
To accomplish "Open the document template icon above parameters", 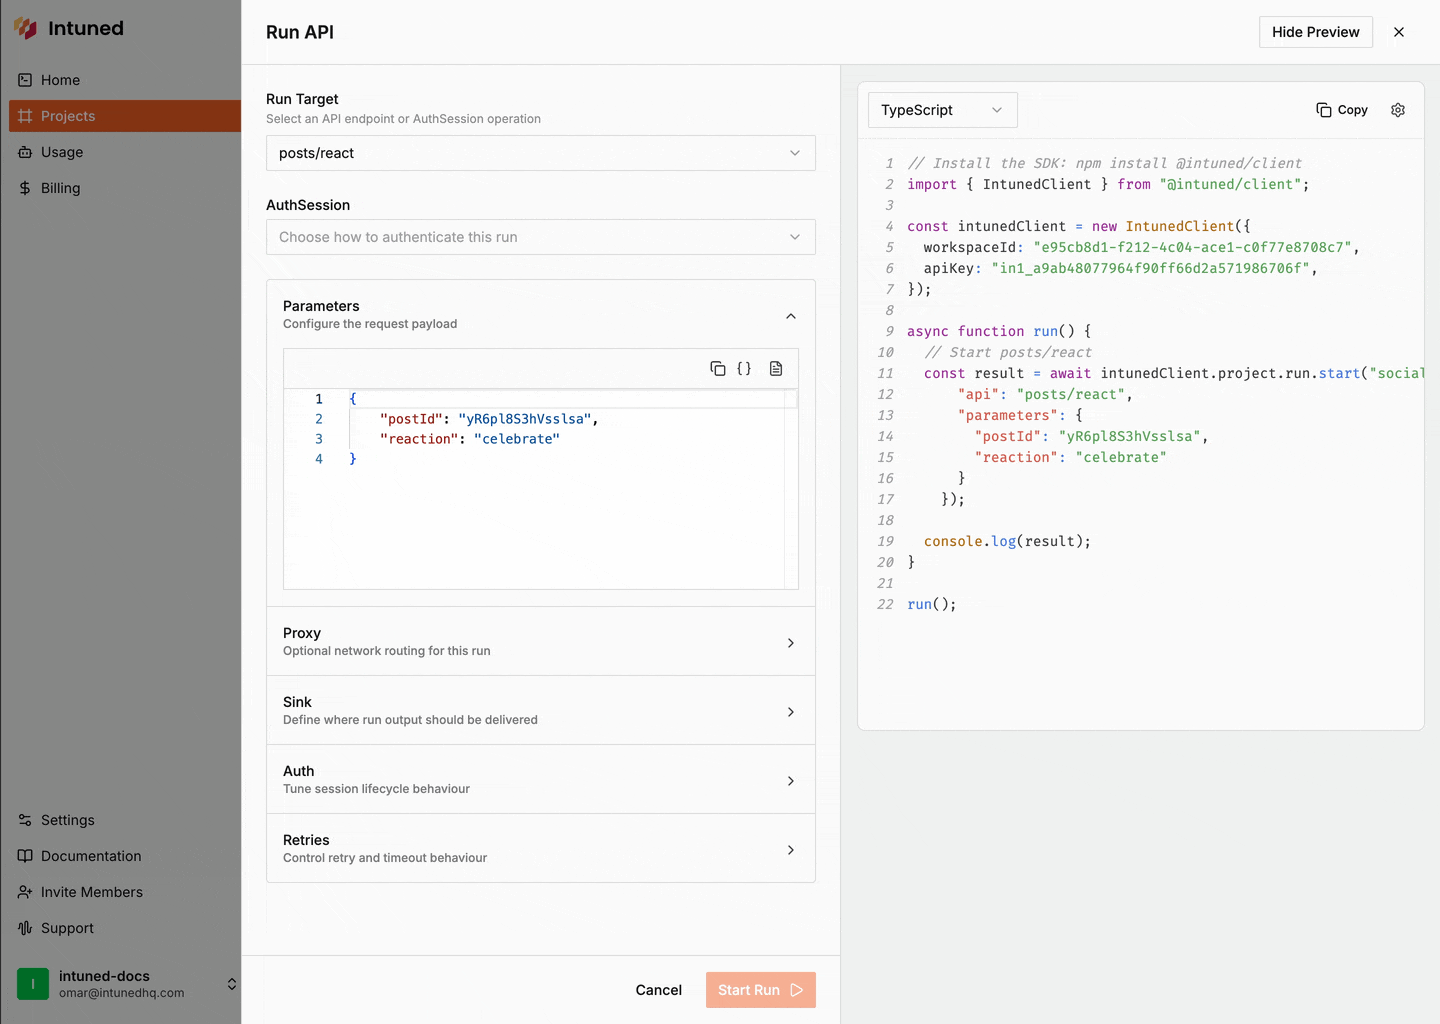I will [x=776, y=368].
